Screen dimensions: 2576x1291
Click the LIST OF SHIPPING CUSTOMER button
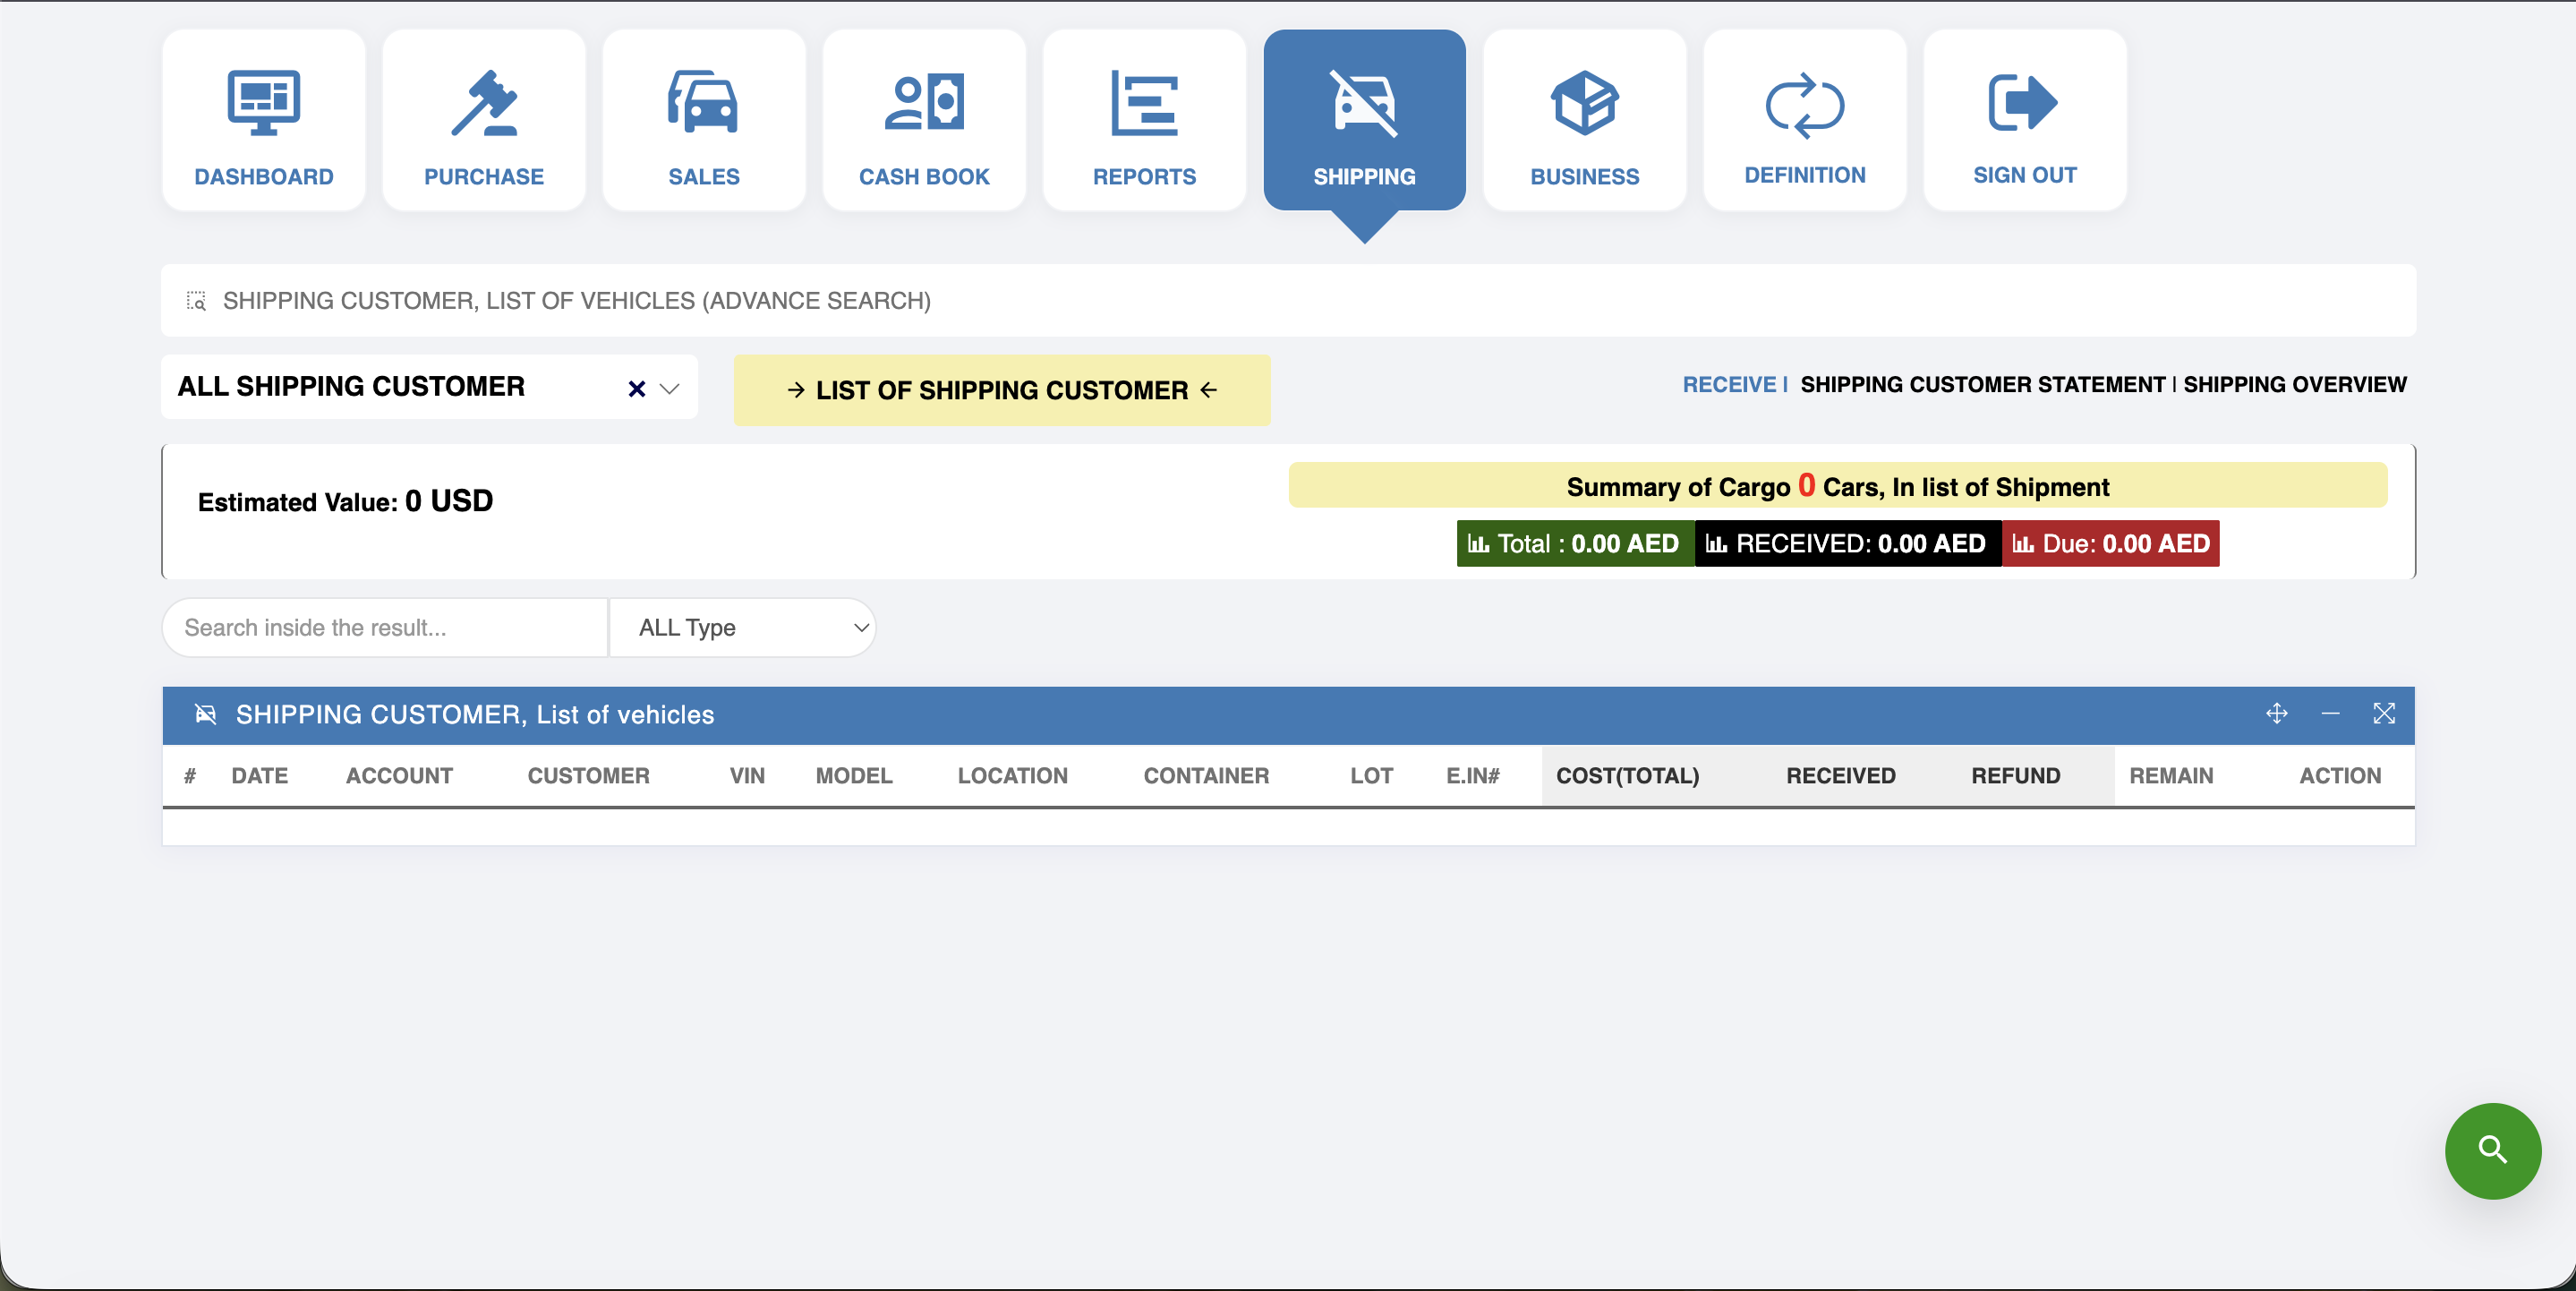1002,390
